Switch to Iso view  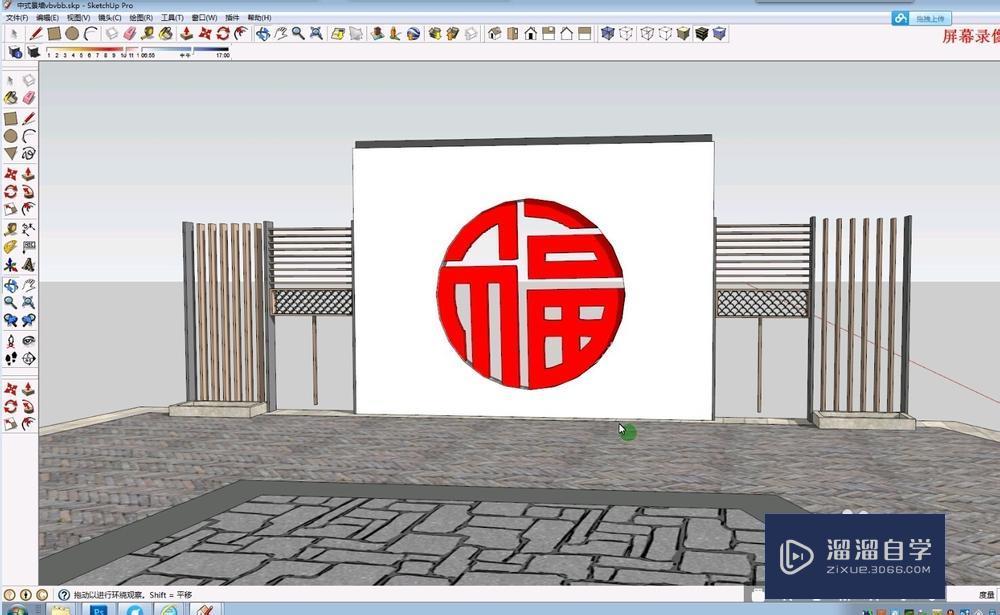494,33
